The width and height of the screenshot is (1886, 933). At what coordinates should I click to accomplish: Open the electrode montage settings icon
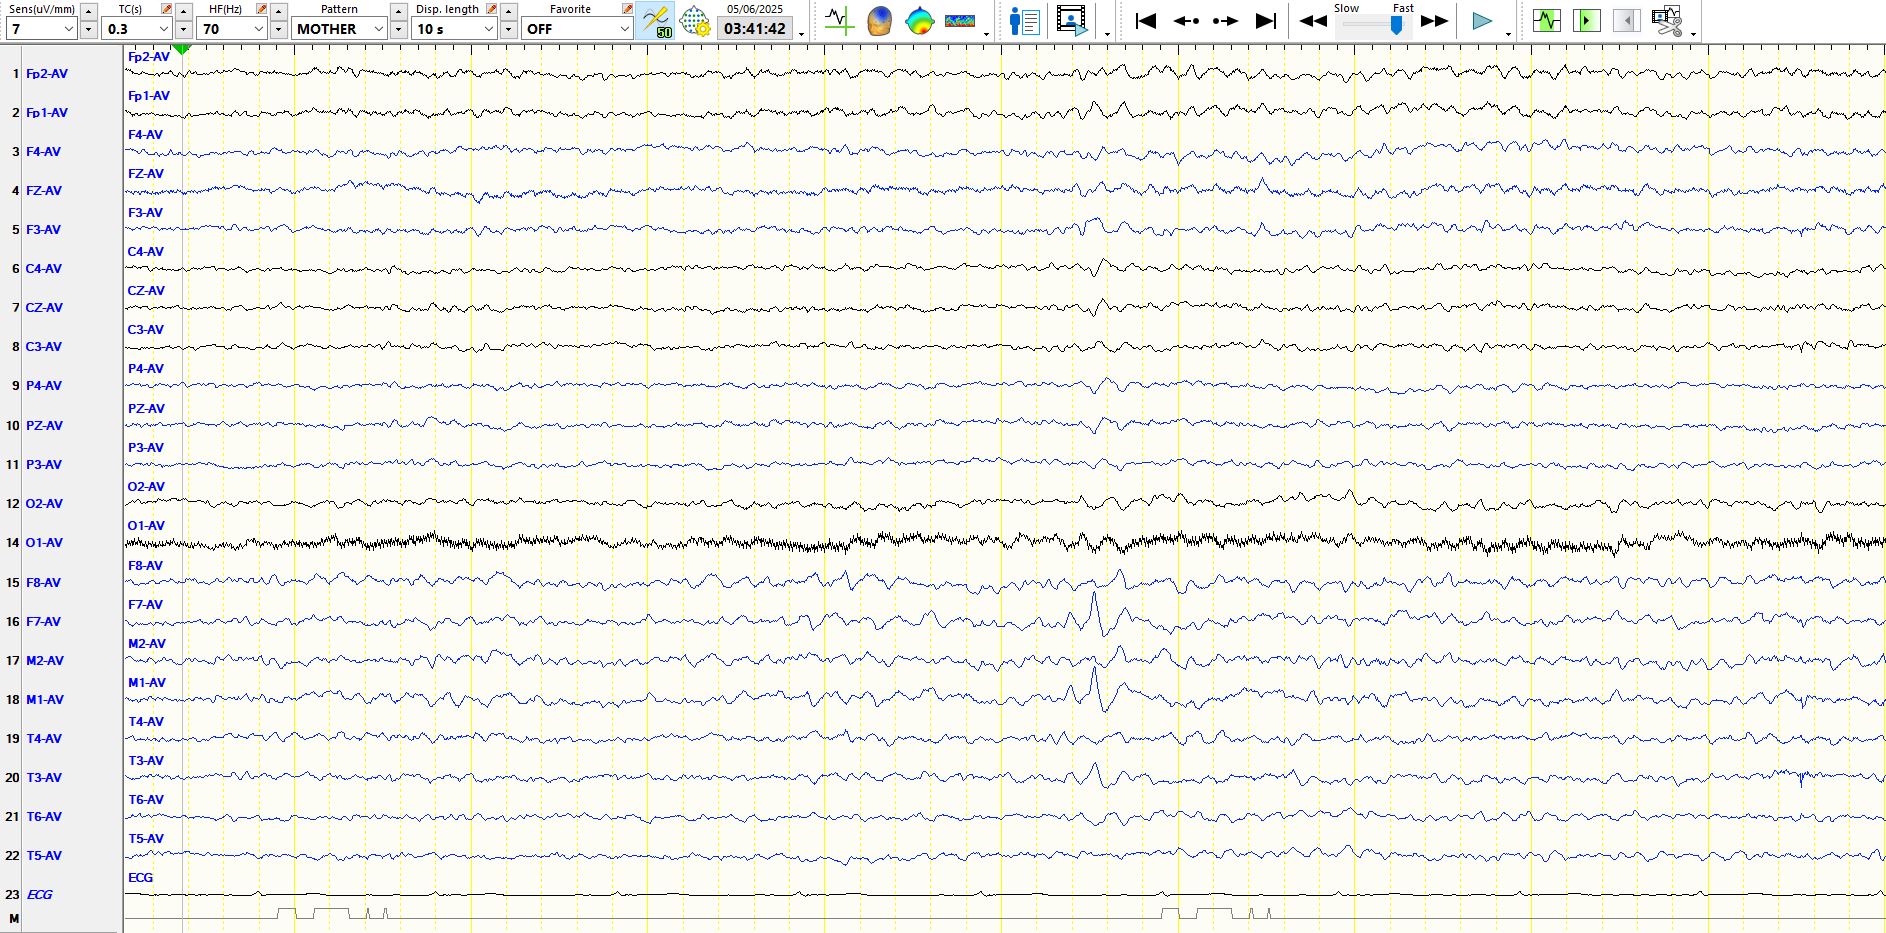695,21
